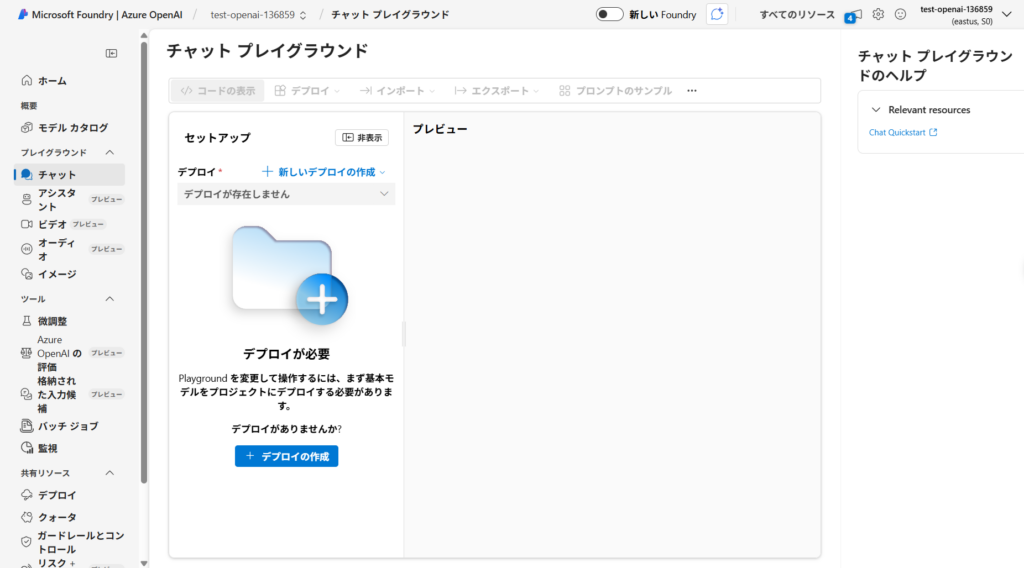Click the アシスタント icon in the sidebar
This screenshot has width=1024, height=568.
pyautogui.click(x=27, y=200)
